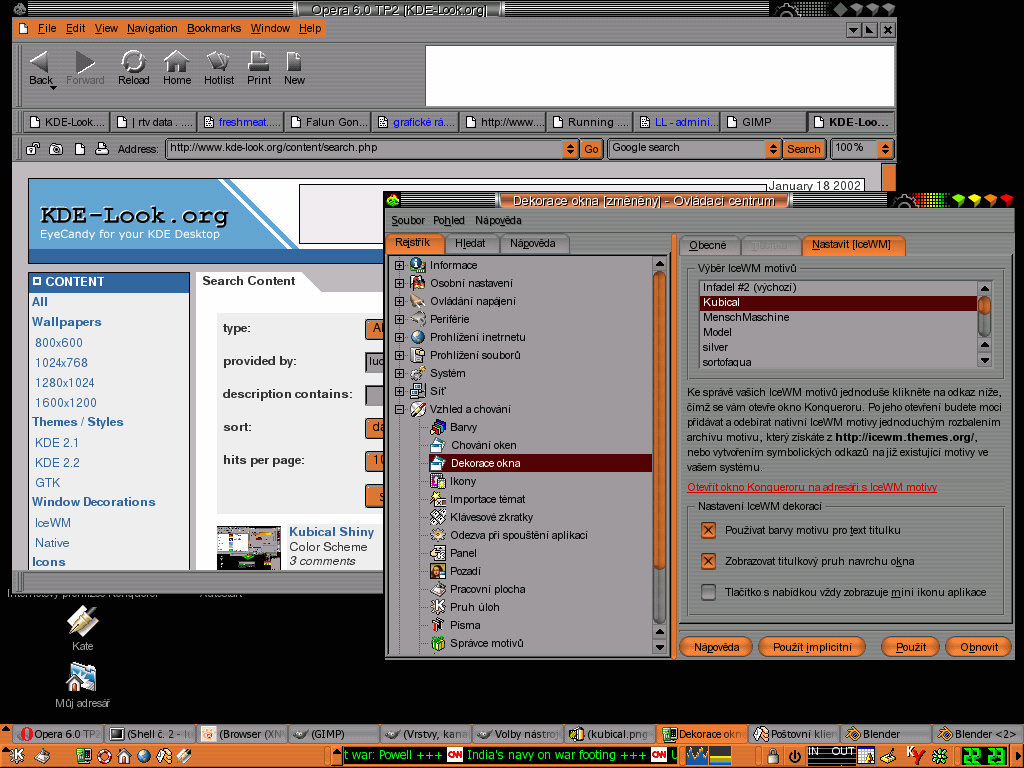Toggle Používat barvy motivu pro text titulku
The height and width of the screenshot is (768, 1024).
coord(708,530)
